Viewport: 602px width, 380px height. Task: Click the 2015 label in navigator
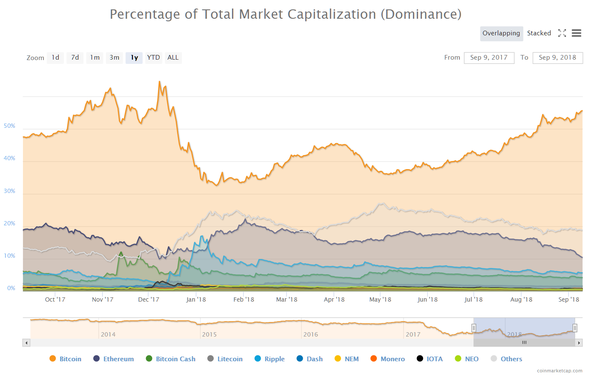click(209, 335)
